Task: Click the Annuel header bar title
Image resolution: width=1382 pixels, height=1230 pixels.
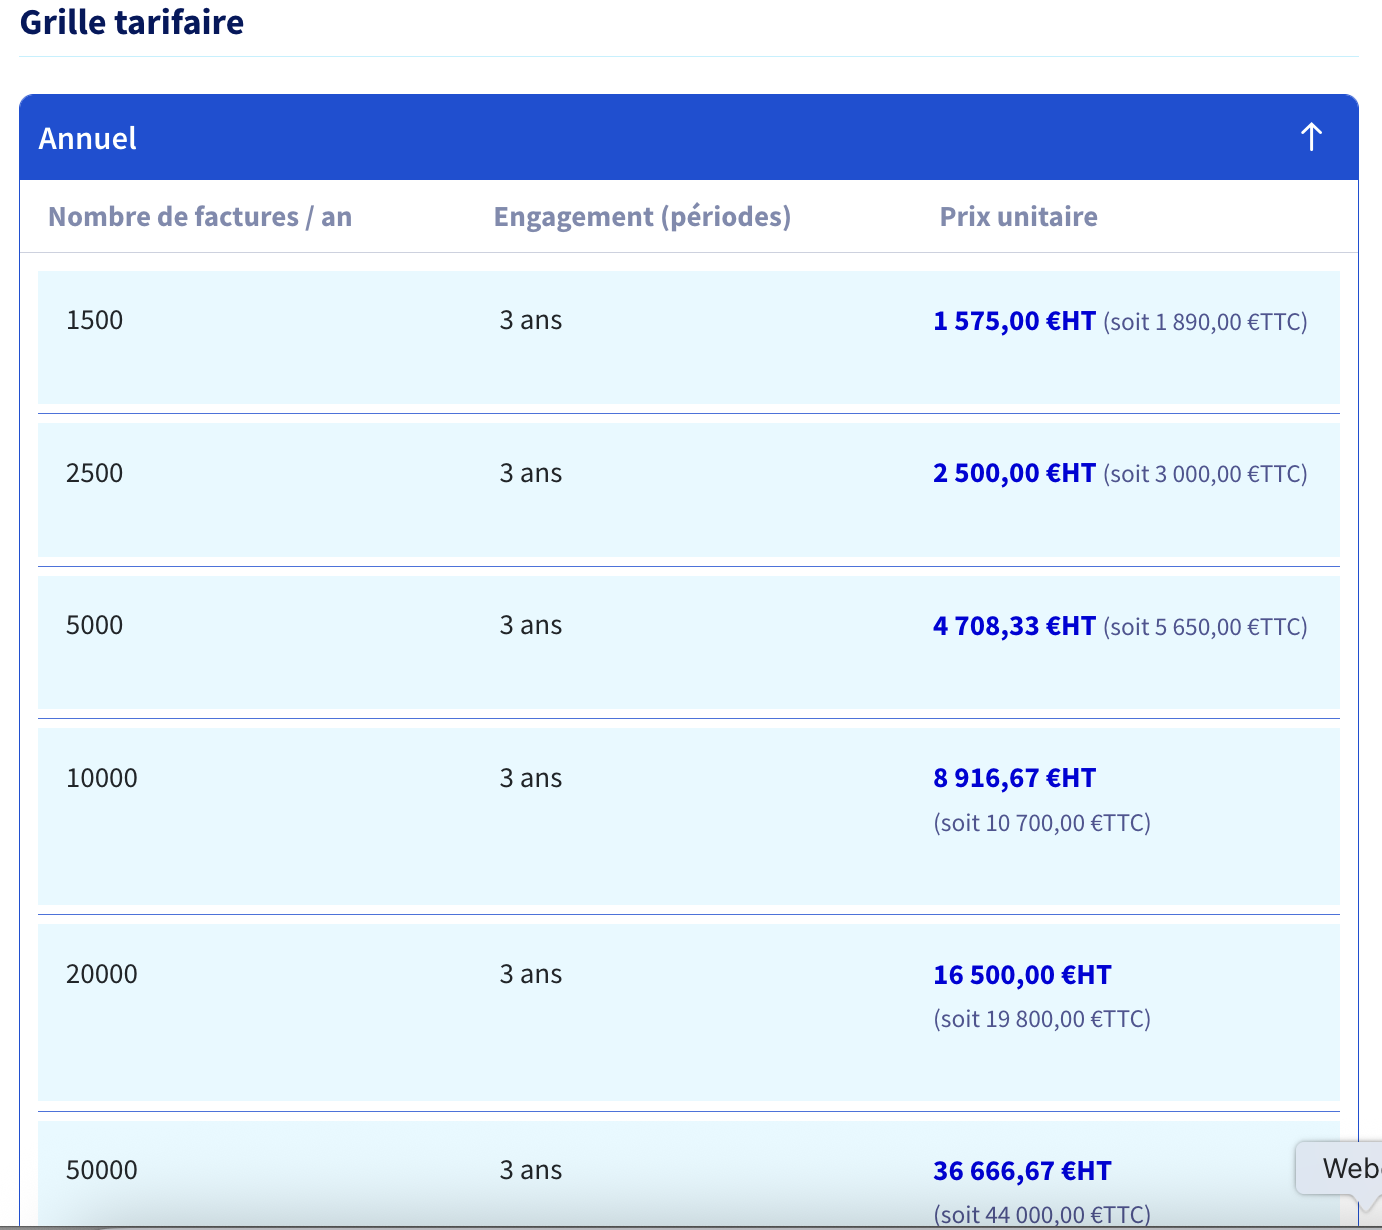Action: pyautogui.click(x=88, y=138)
